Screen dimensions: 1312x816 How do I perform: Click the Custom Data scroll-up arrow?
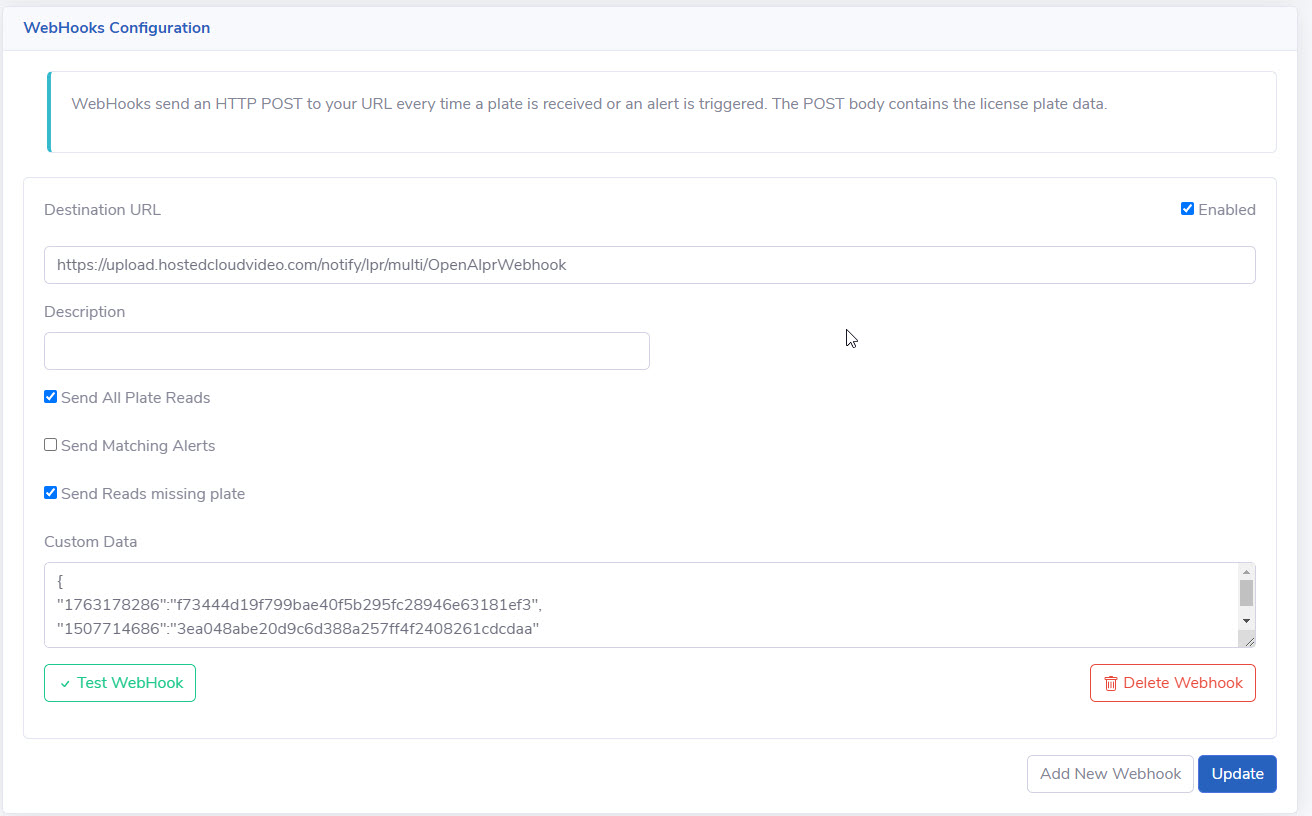1246,572
